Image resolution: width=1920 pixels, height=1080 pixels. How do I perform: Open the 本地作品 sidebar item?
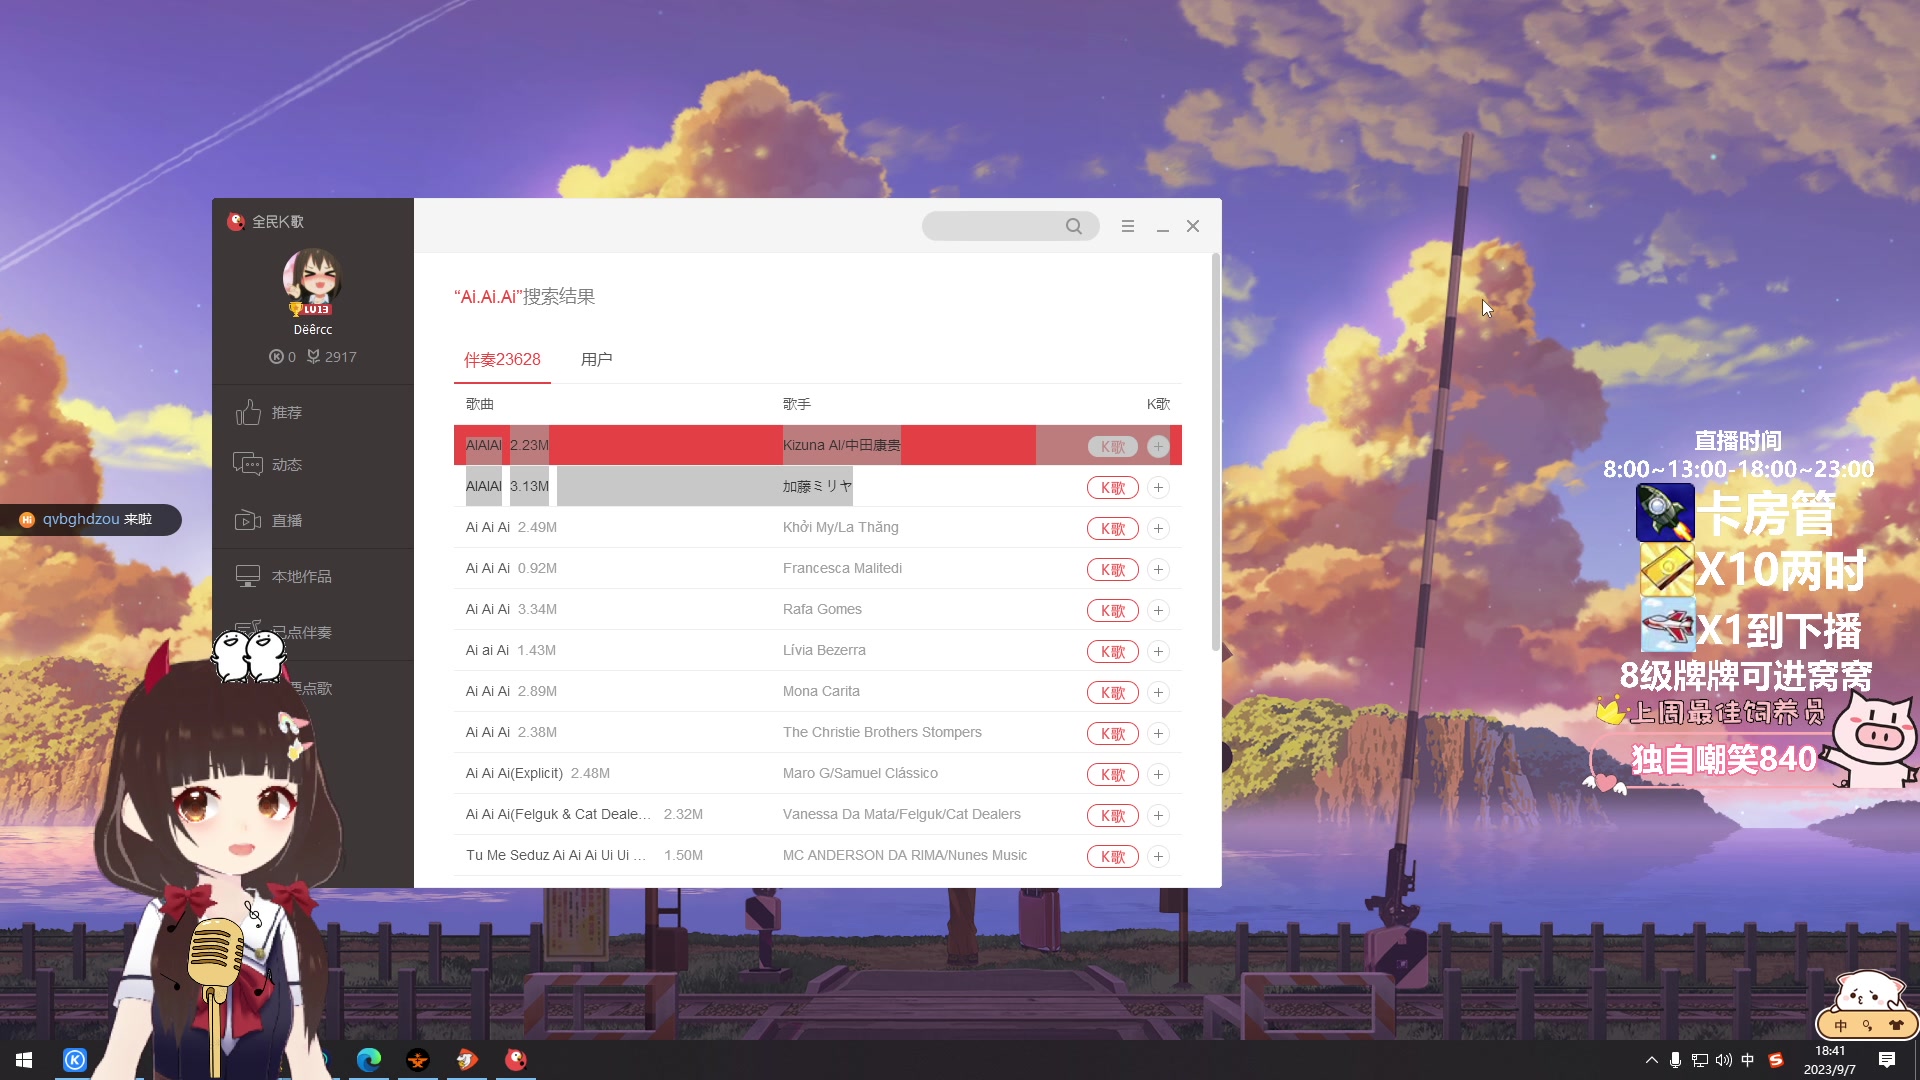pyautogui.click(x=283, y=576)
